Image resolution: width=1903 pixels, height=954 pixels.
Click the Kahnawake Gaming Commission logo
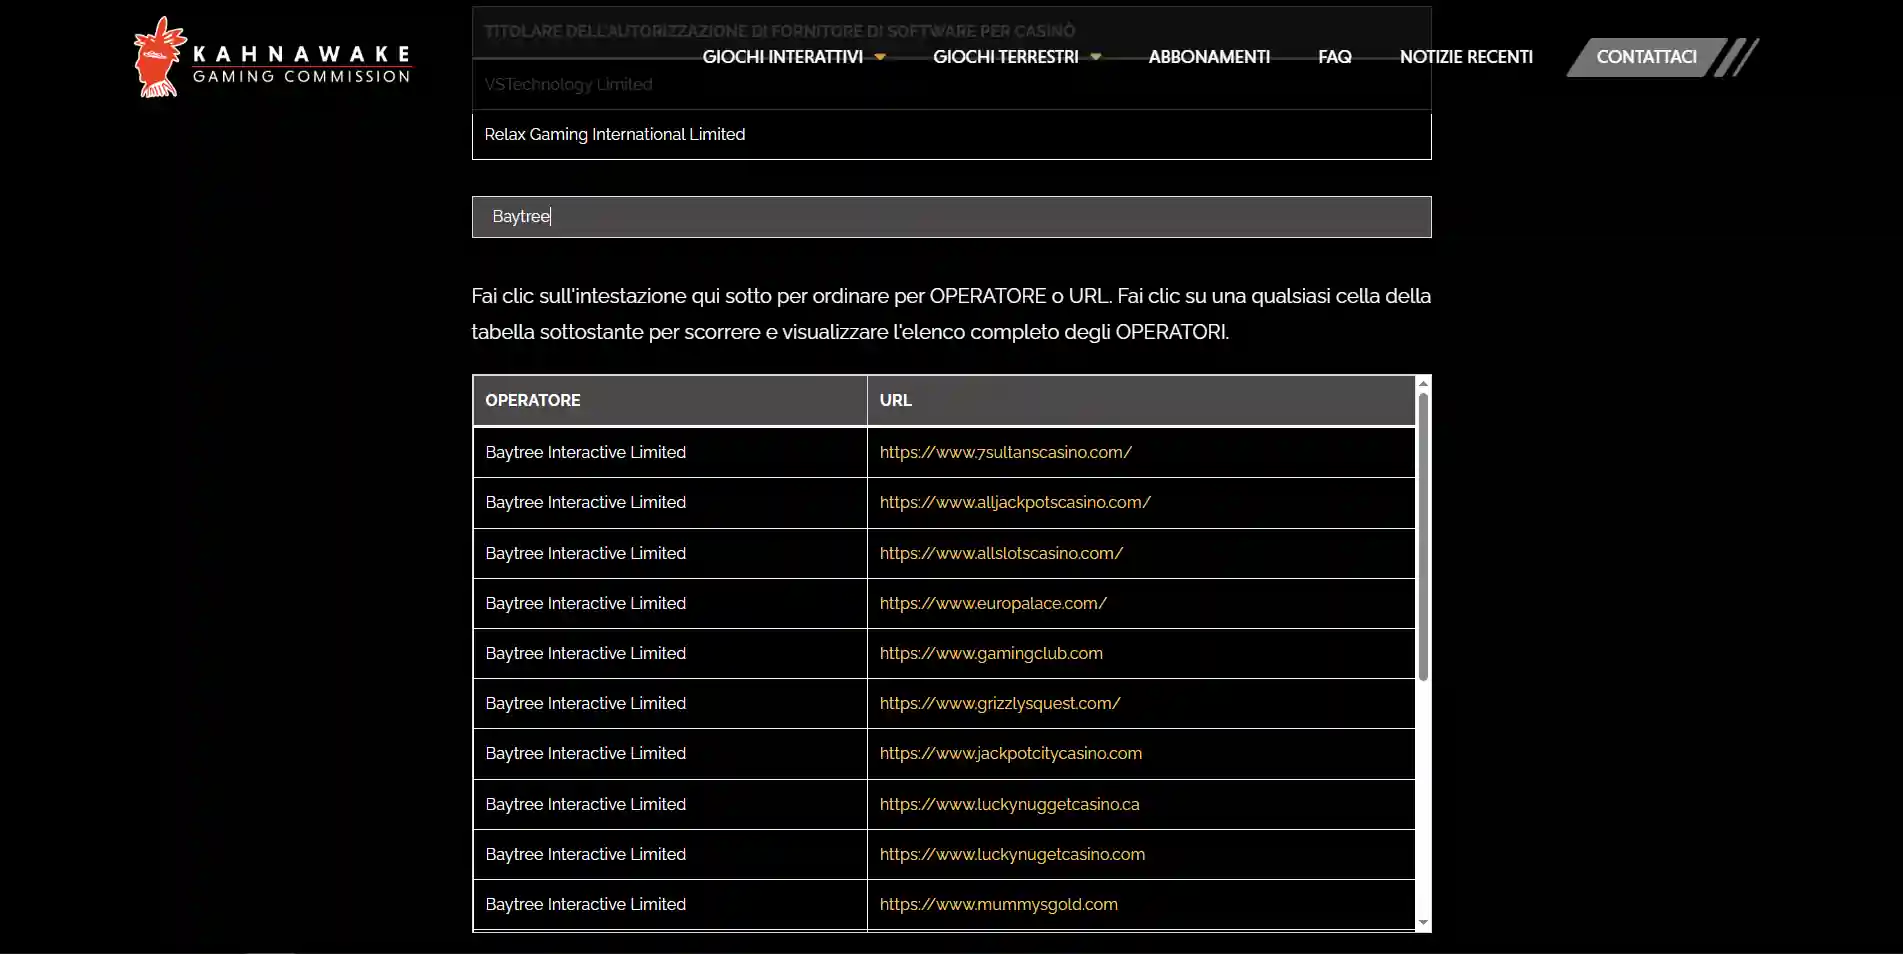pos(272,57)
